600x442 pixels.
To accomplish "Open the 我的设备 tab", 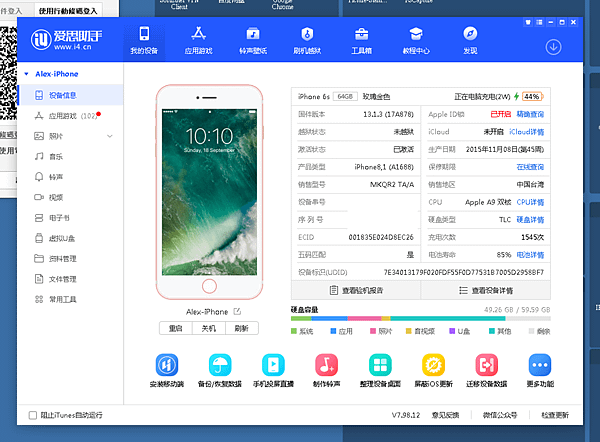I will (x=144, y=41).
